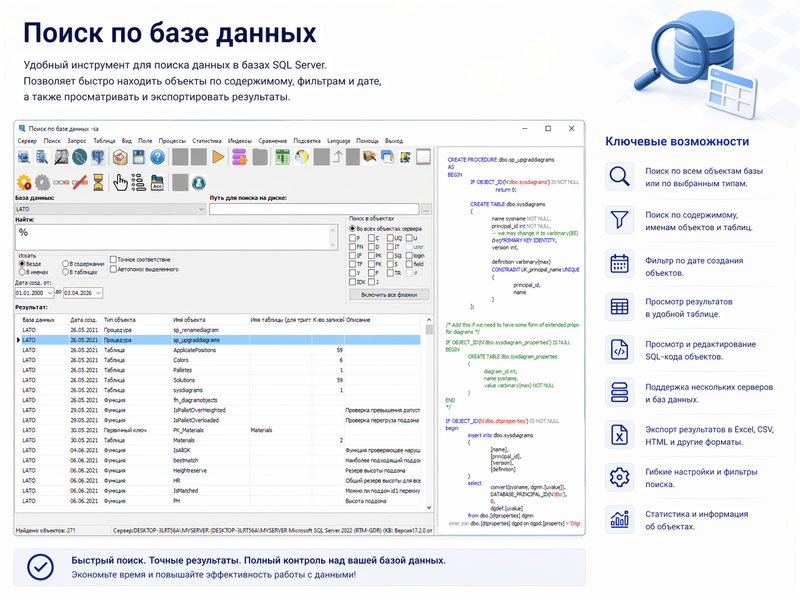Click the green Excel export icon
The image size is (800, 600).
tap(282, 157)
